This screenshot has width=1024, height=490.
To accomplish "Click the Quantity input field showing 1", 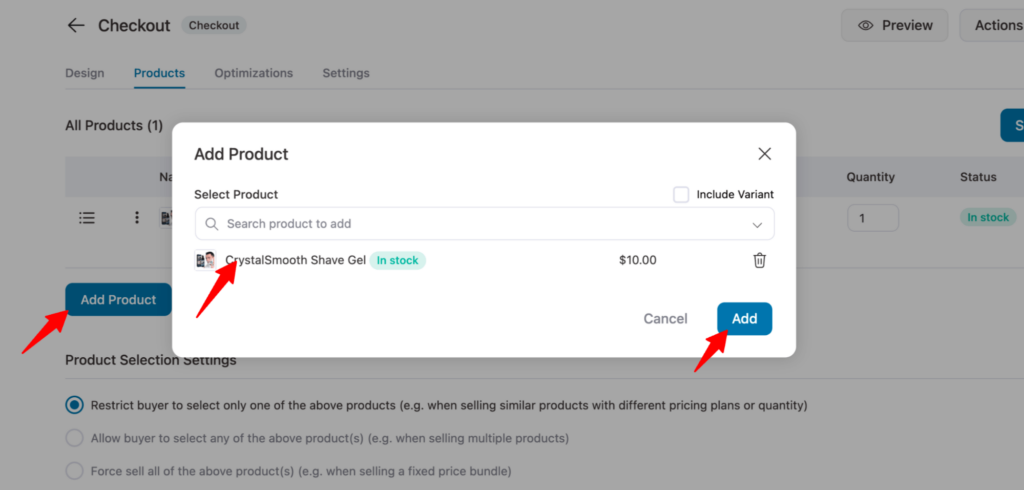I will click(x=872, y=217).
